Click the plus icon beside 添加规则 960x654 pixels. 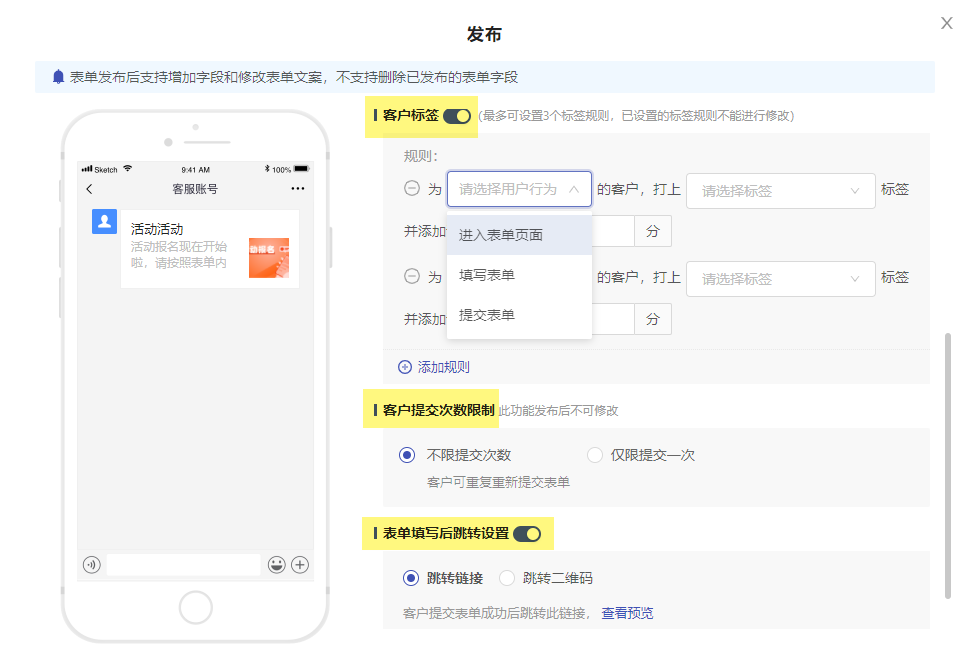(x=405, y=367)
